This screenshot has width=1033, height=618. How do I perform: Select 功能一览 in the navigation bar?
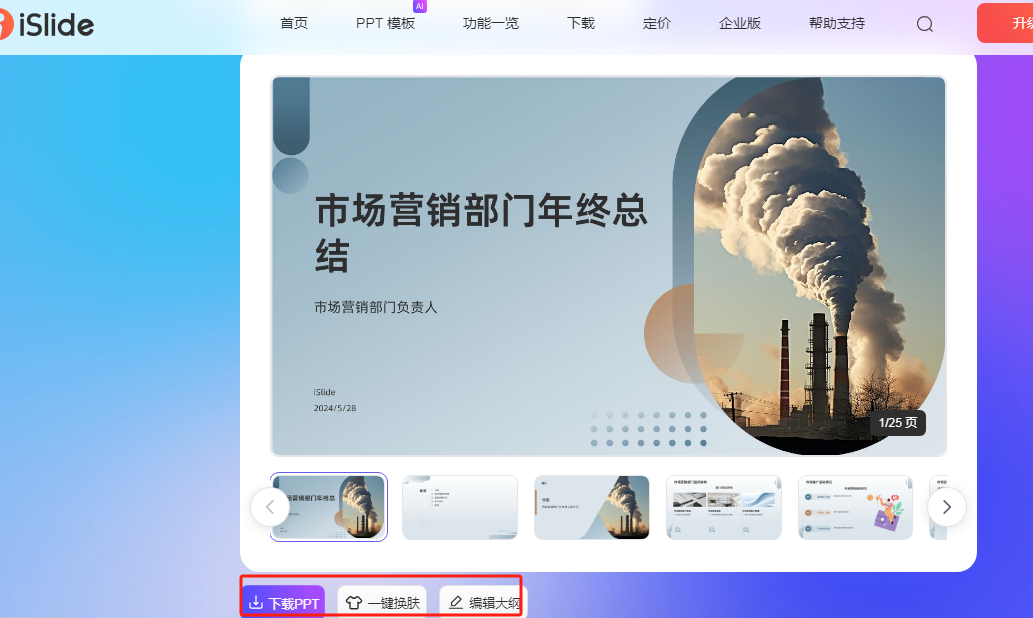pos(491,23)
